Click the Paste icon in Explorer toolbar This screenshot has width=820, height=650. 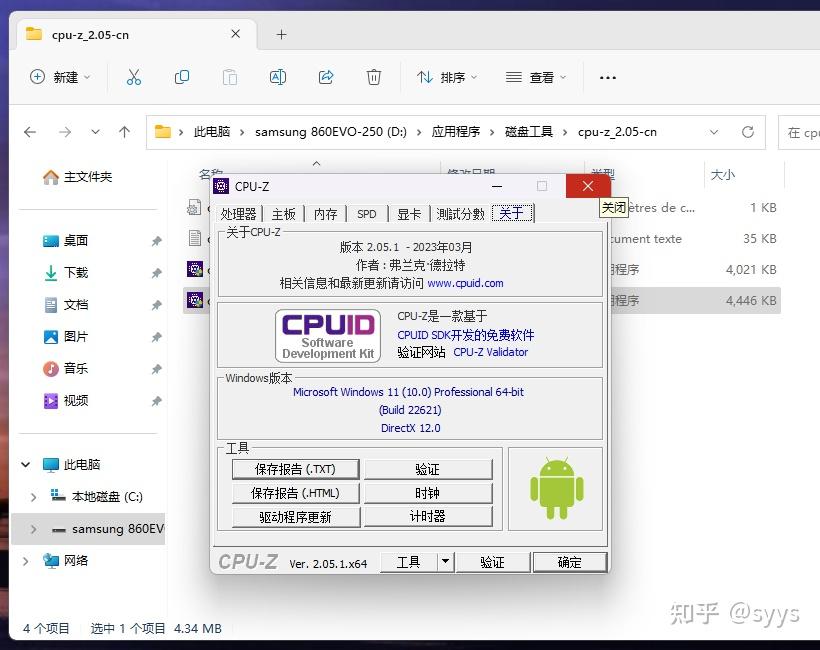(x=229, y=76)
